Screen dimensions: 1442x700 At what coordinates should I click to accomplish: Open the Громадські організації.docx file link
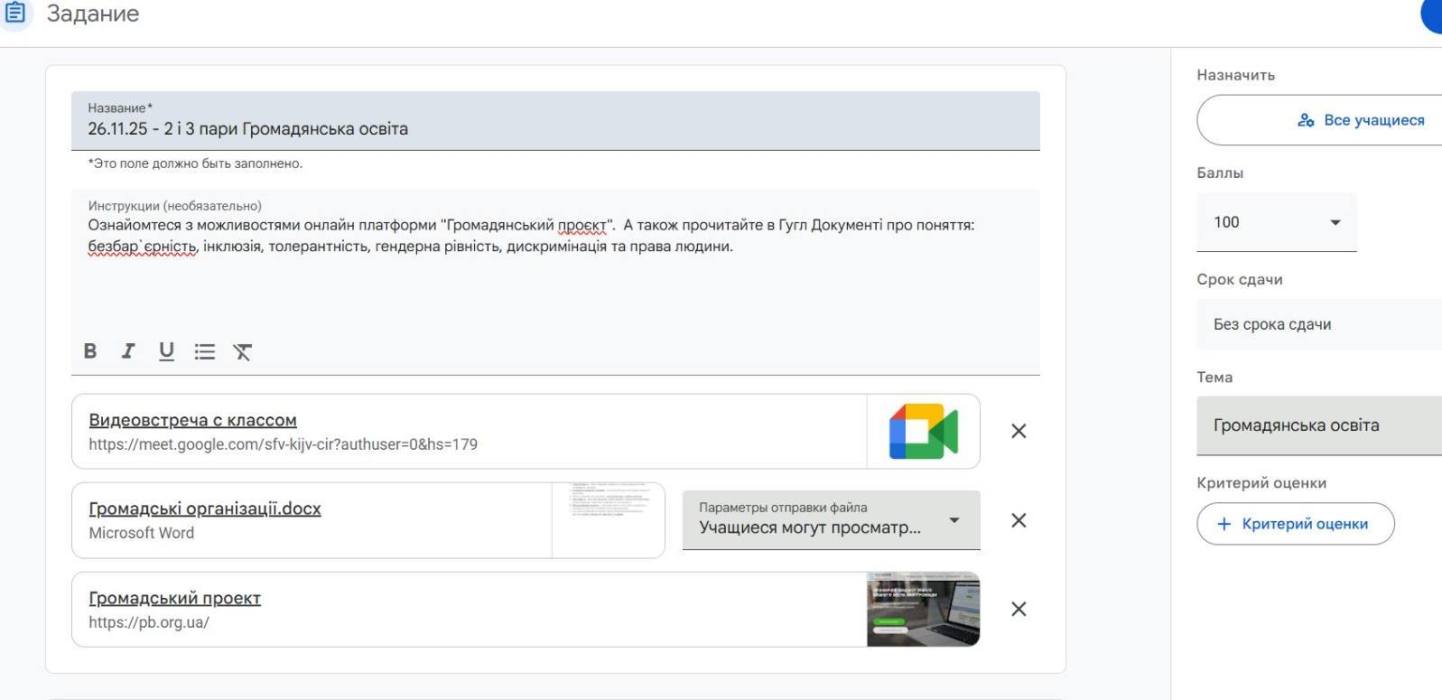point(204,509)
